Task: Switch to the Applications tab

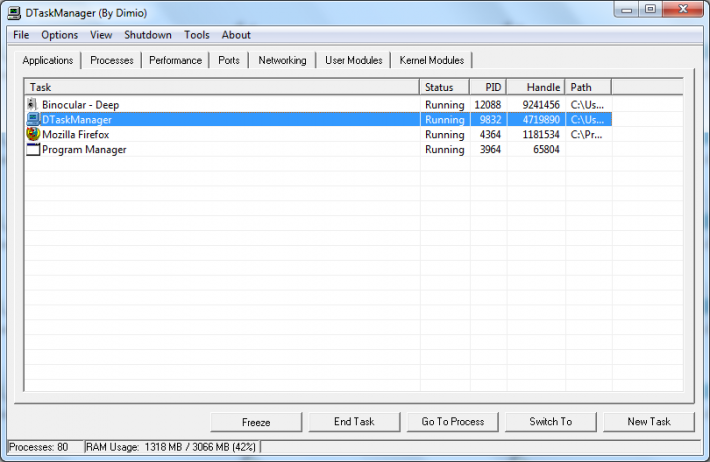Action: coord(48,60)
